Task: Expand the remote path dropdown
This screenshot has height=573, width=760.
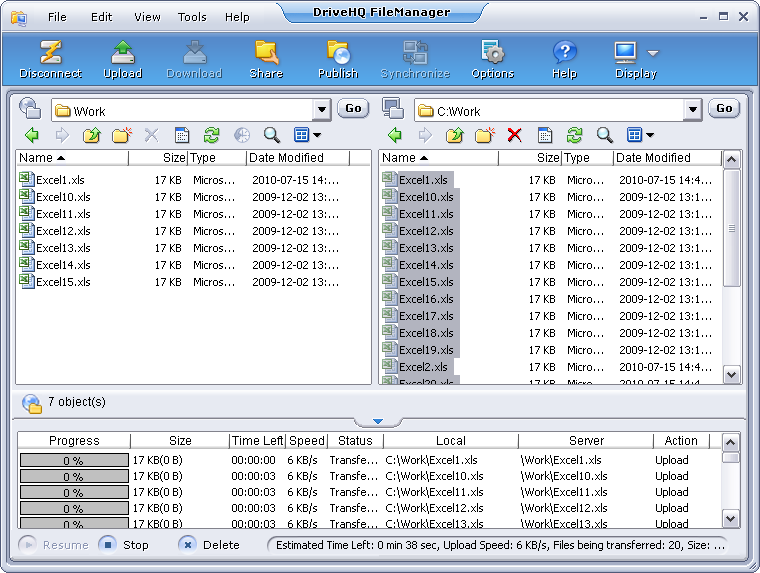Action: (x=321, y=110)
